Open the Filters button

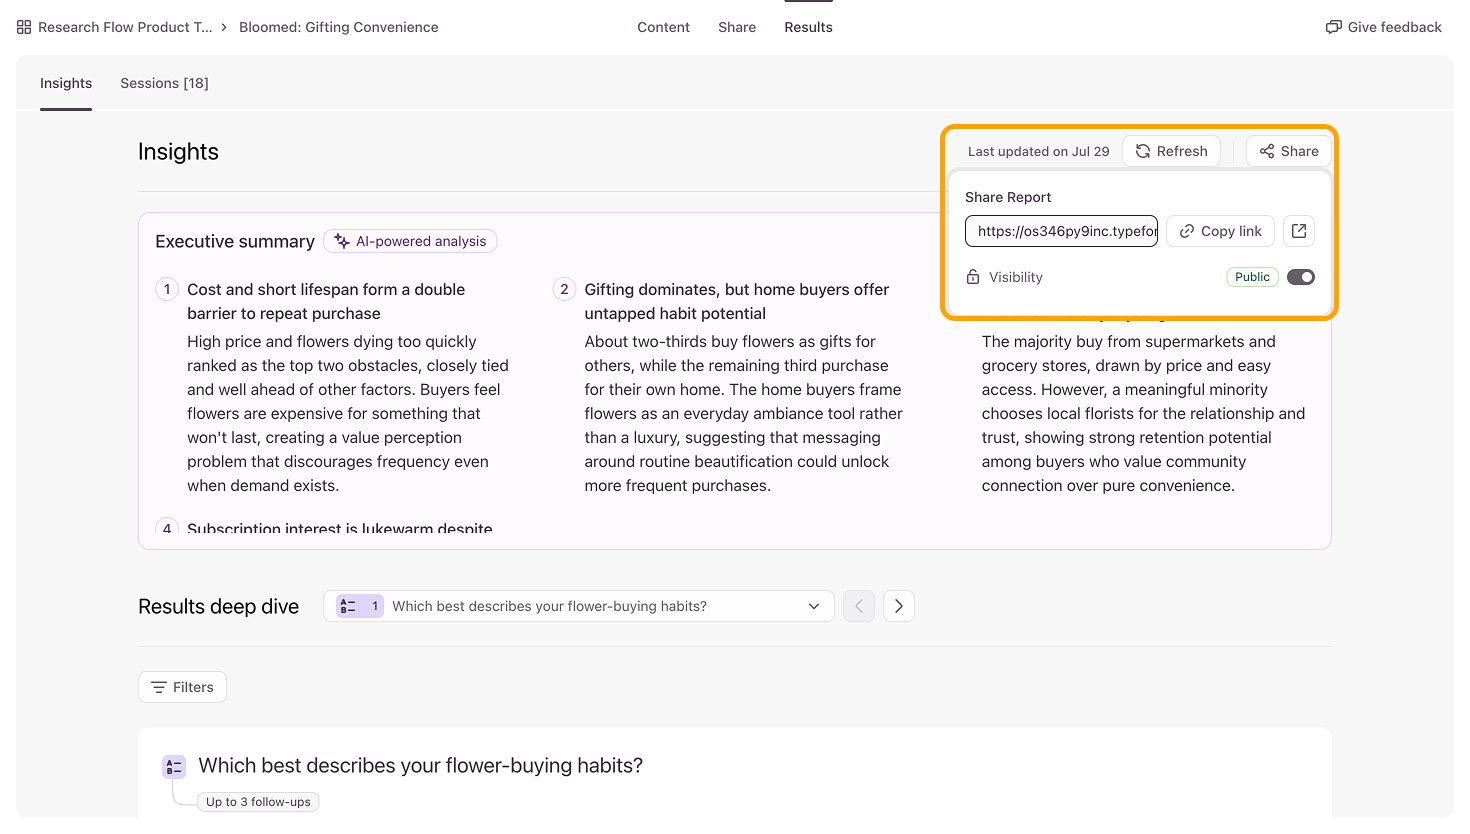point(182,687)
